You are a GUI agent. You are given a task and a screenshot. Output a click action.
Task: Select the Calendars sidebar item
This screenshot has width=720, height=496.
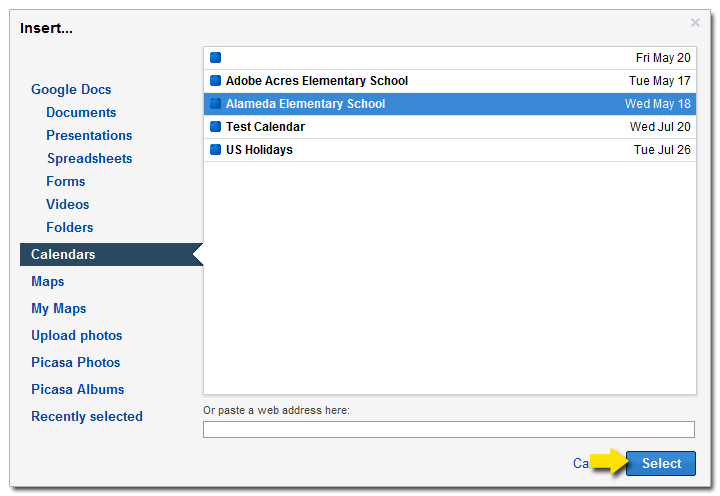tap(111, 254)
